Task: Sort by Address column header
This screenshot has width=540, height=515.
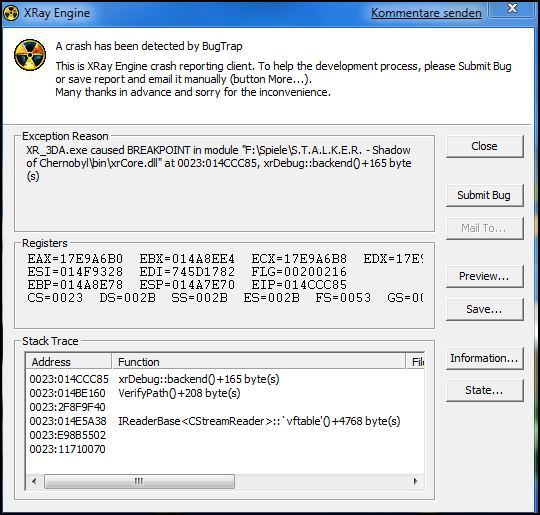Action: [x=69, y=362]
